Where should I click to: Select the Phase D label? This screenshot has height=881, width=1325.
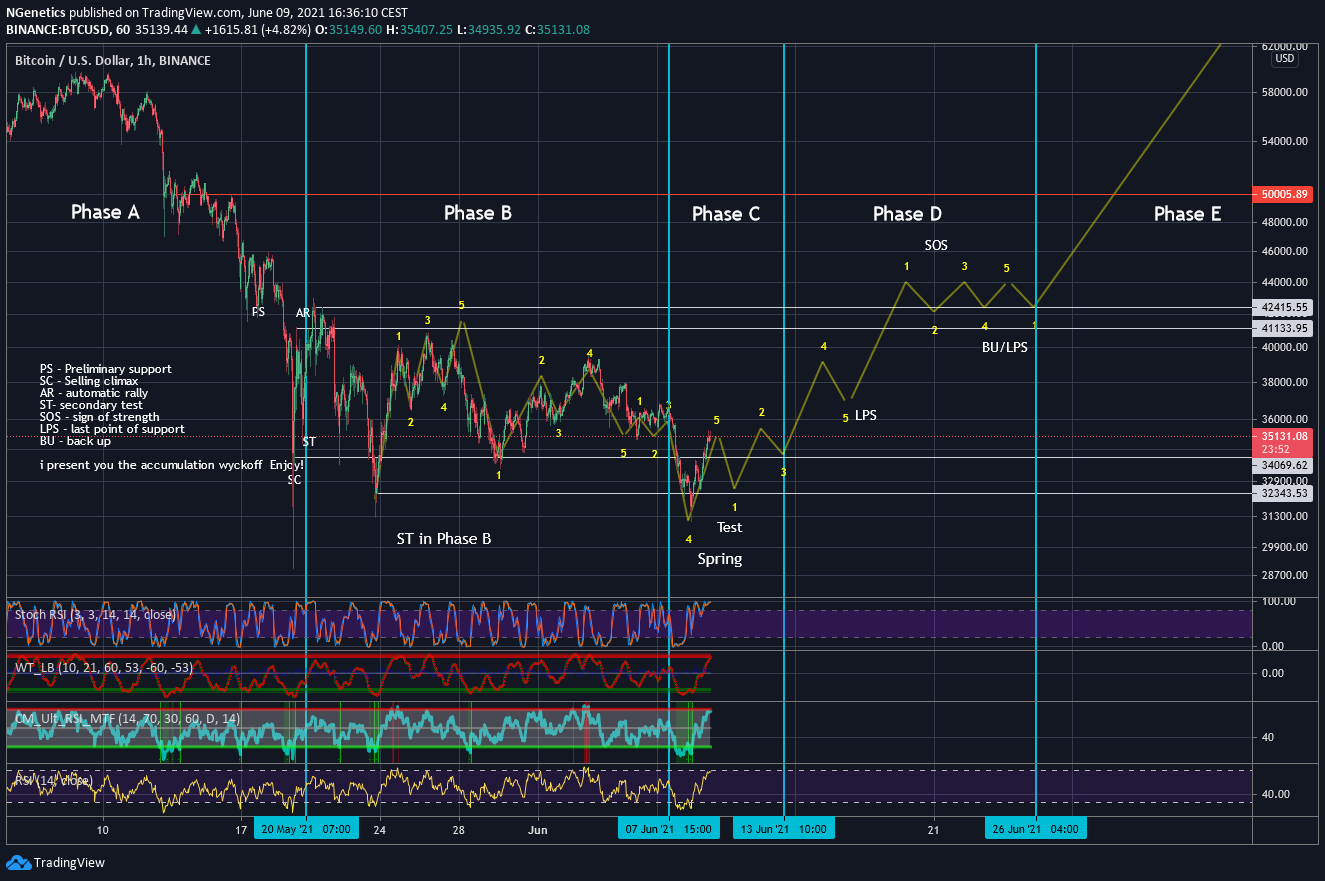[x=907, y=213]
